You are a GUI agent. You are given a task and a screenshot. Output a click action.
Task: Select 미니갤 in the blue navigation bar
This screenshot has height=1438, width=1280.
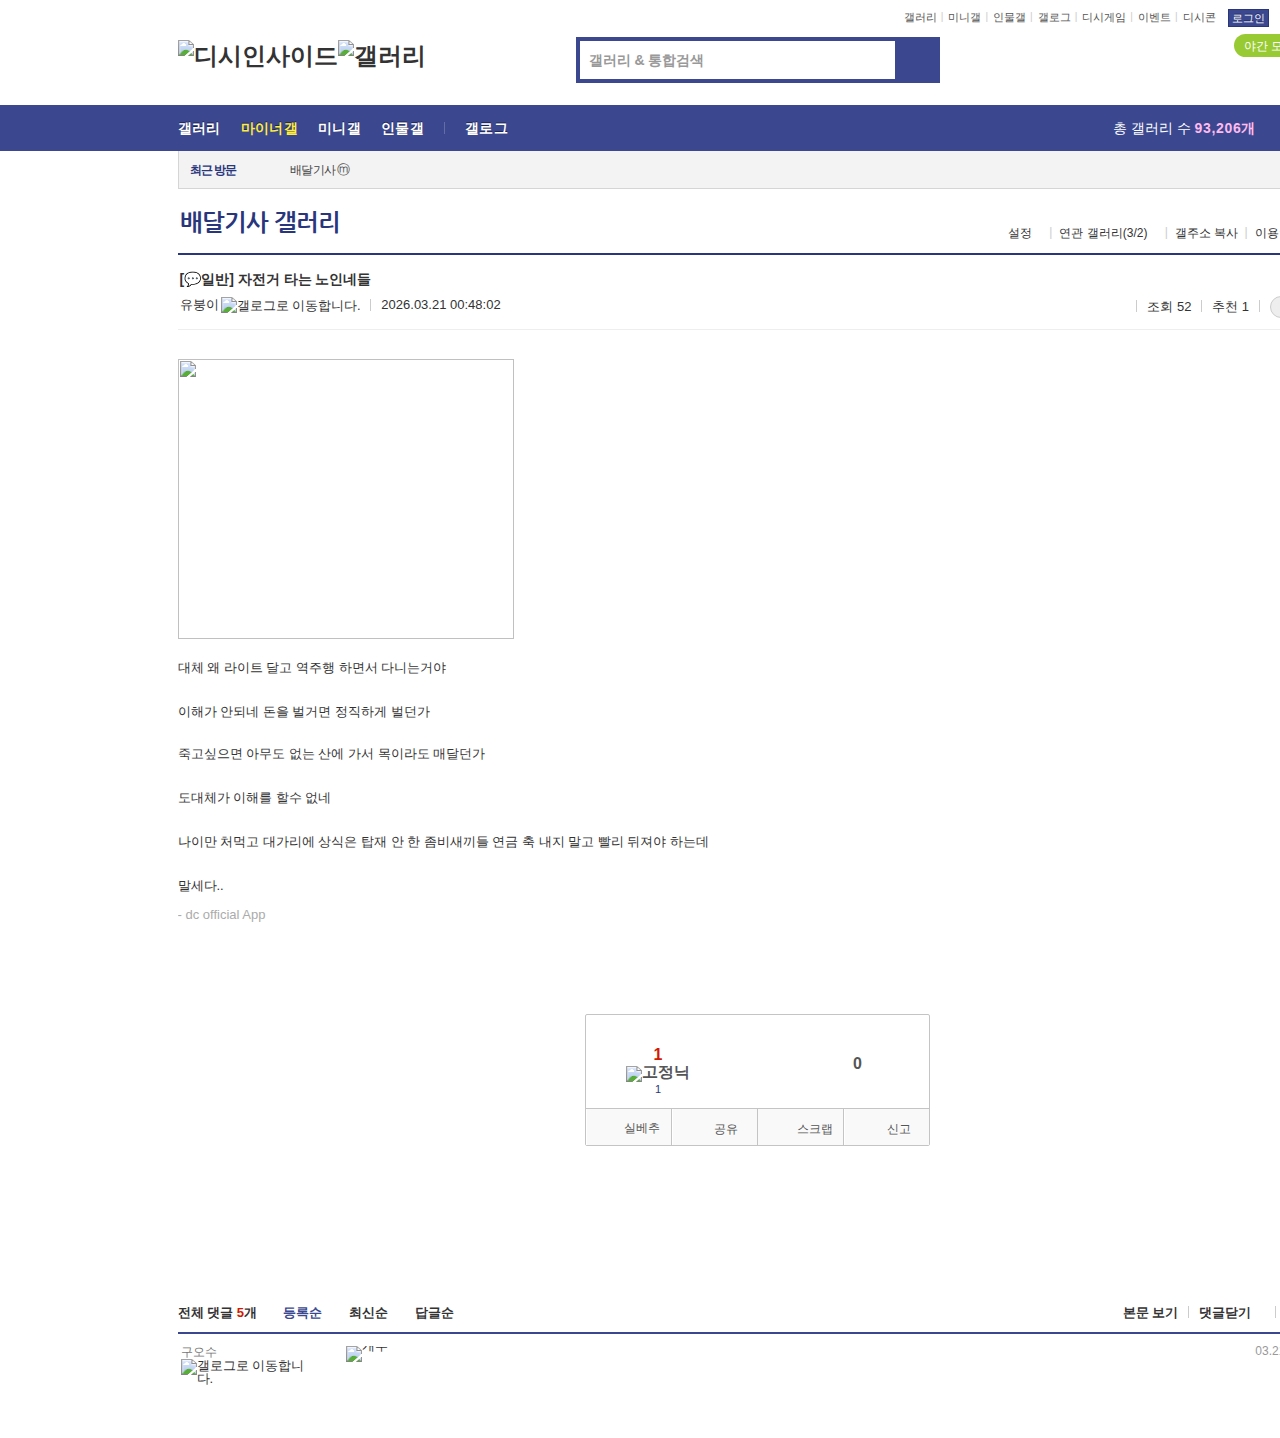[x=339, y=128]
